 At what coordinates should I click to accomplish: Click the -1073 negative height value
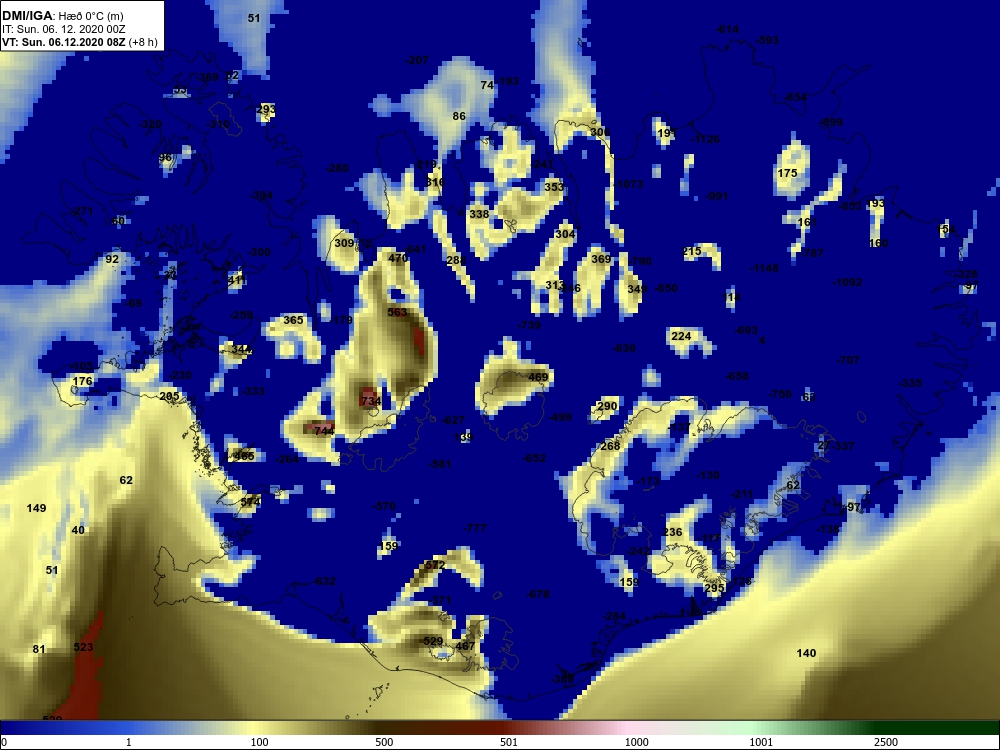[628, 184]
